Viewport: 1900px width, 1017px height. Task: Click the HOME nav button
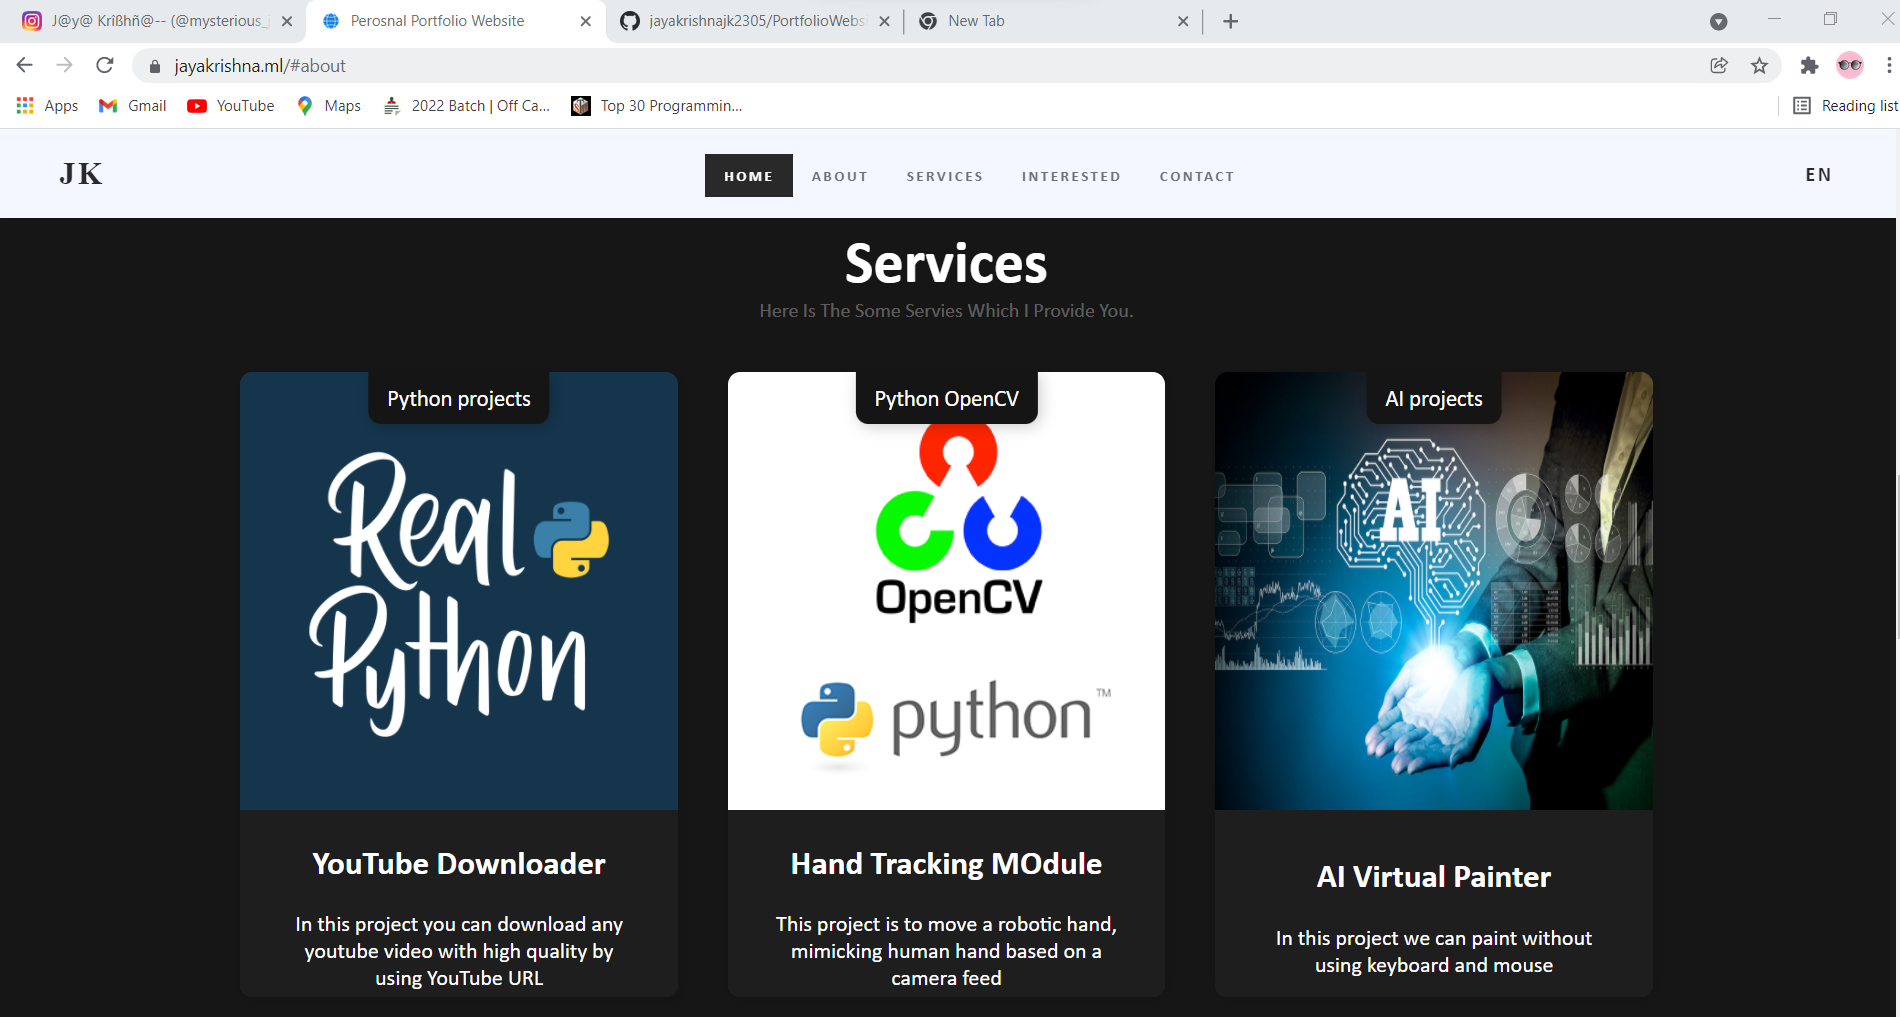click(749, 175)
